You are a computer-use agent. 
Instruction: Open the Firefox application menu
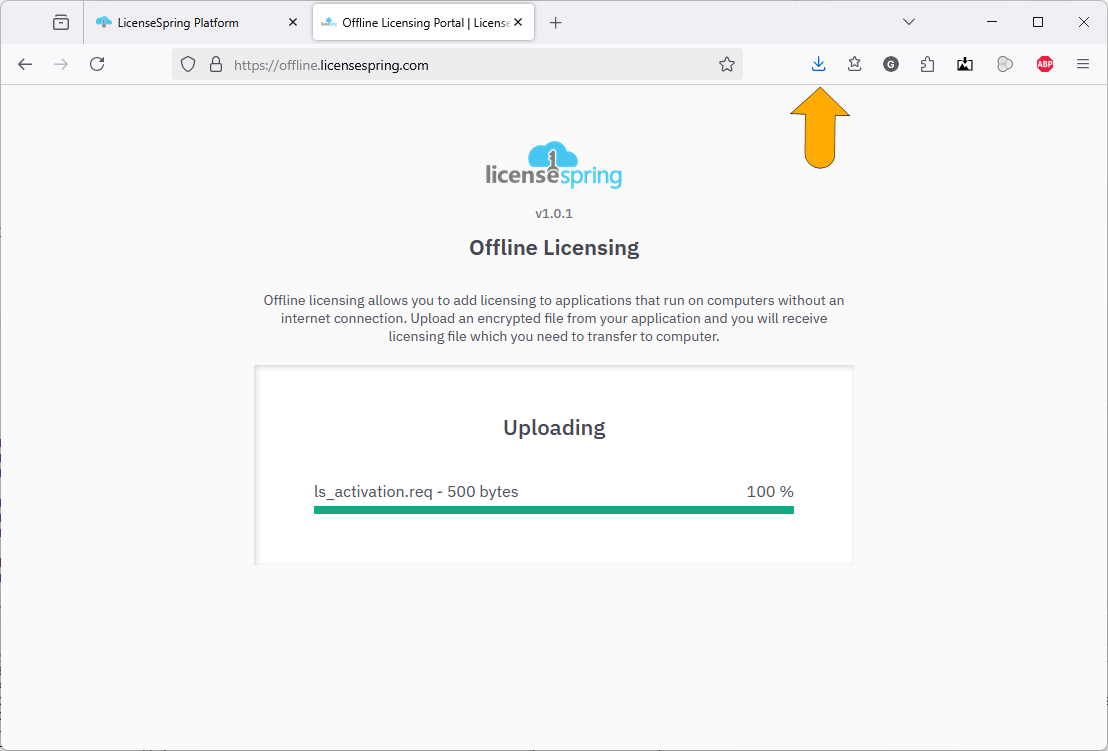pos(1083,65)
